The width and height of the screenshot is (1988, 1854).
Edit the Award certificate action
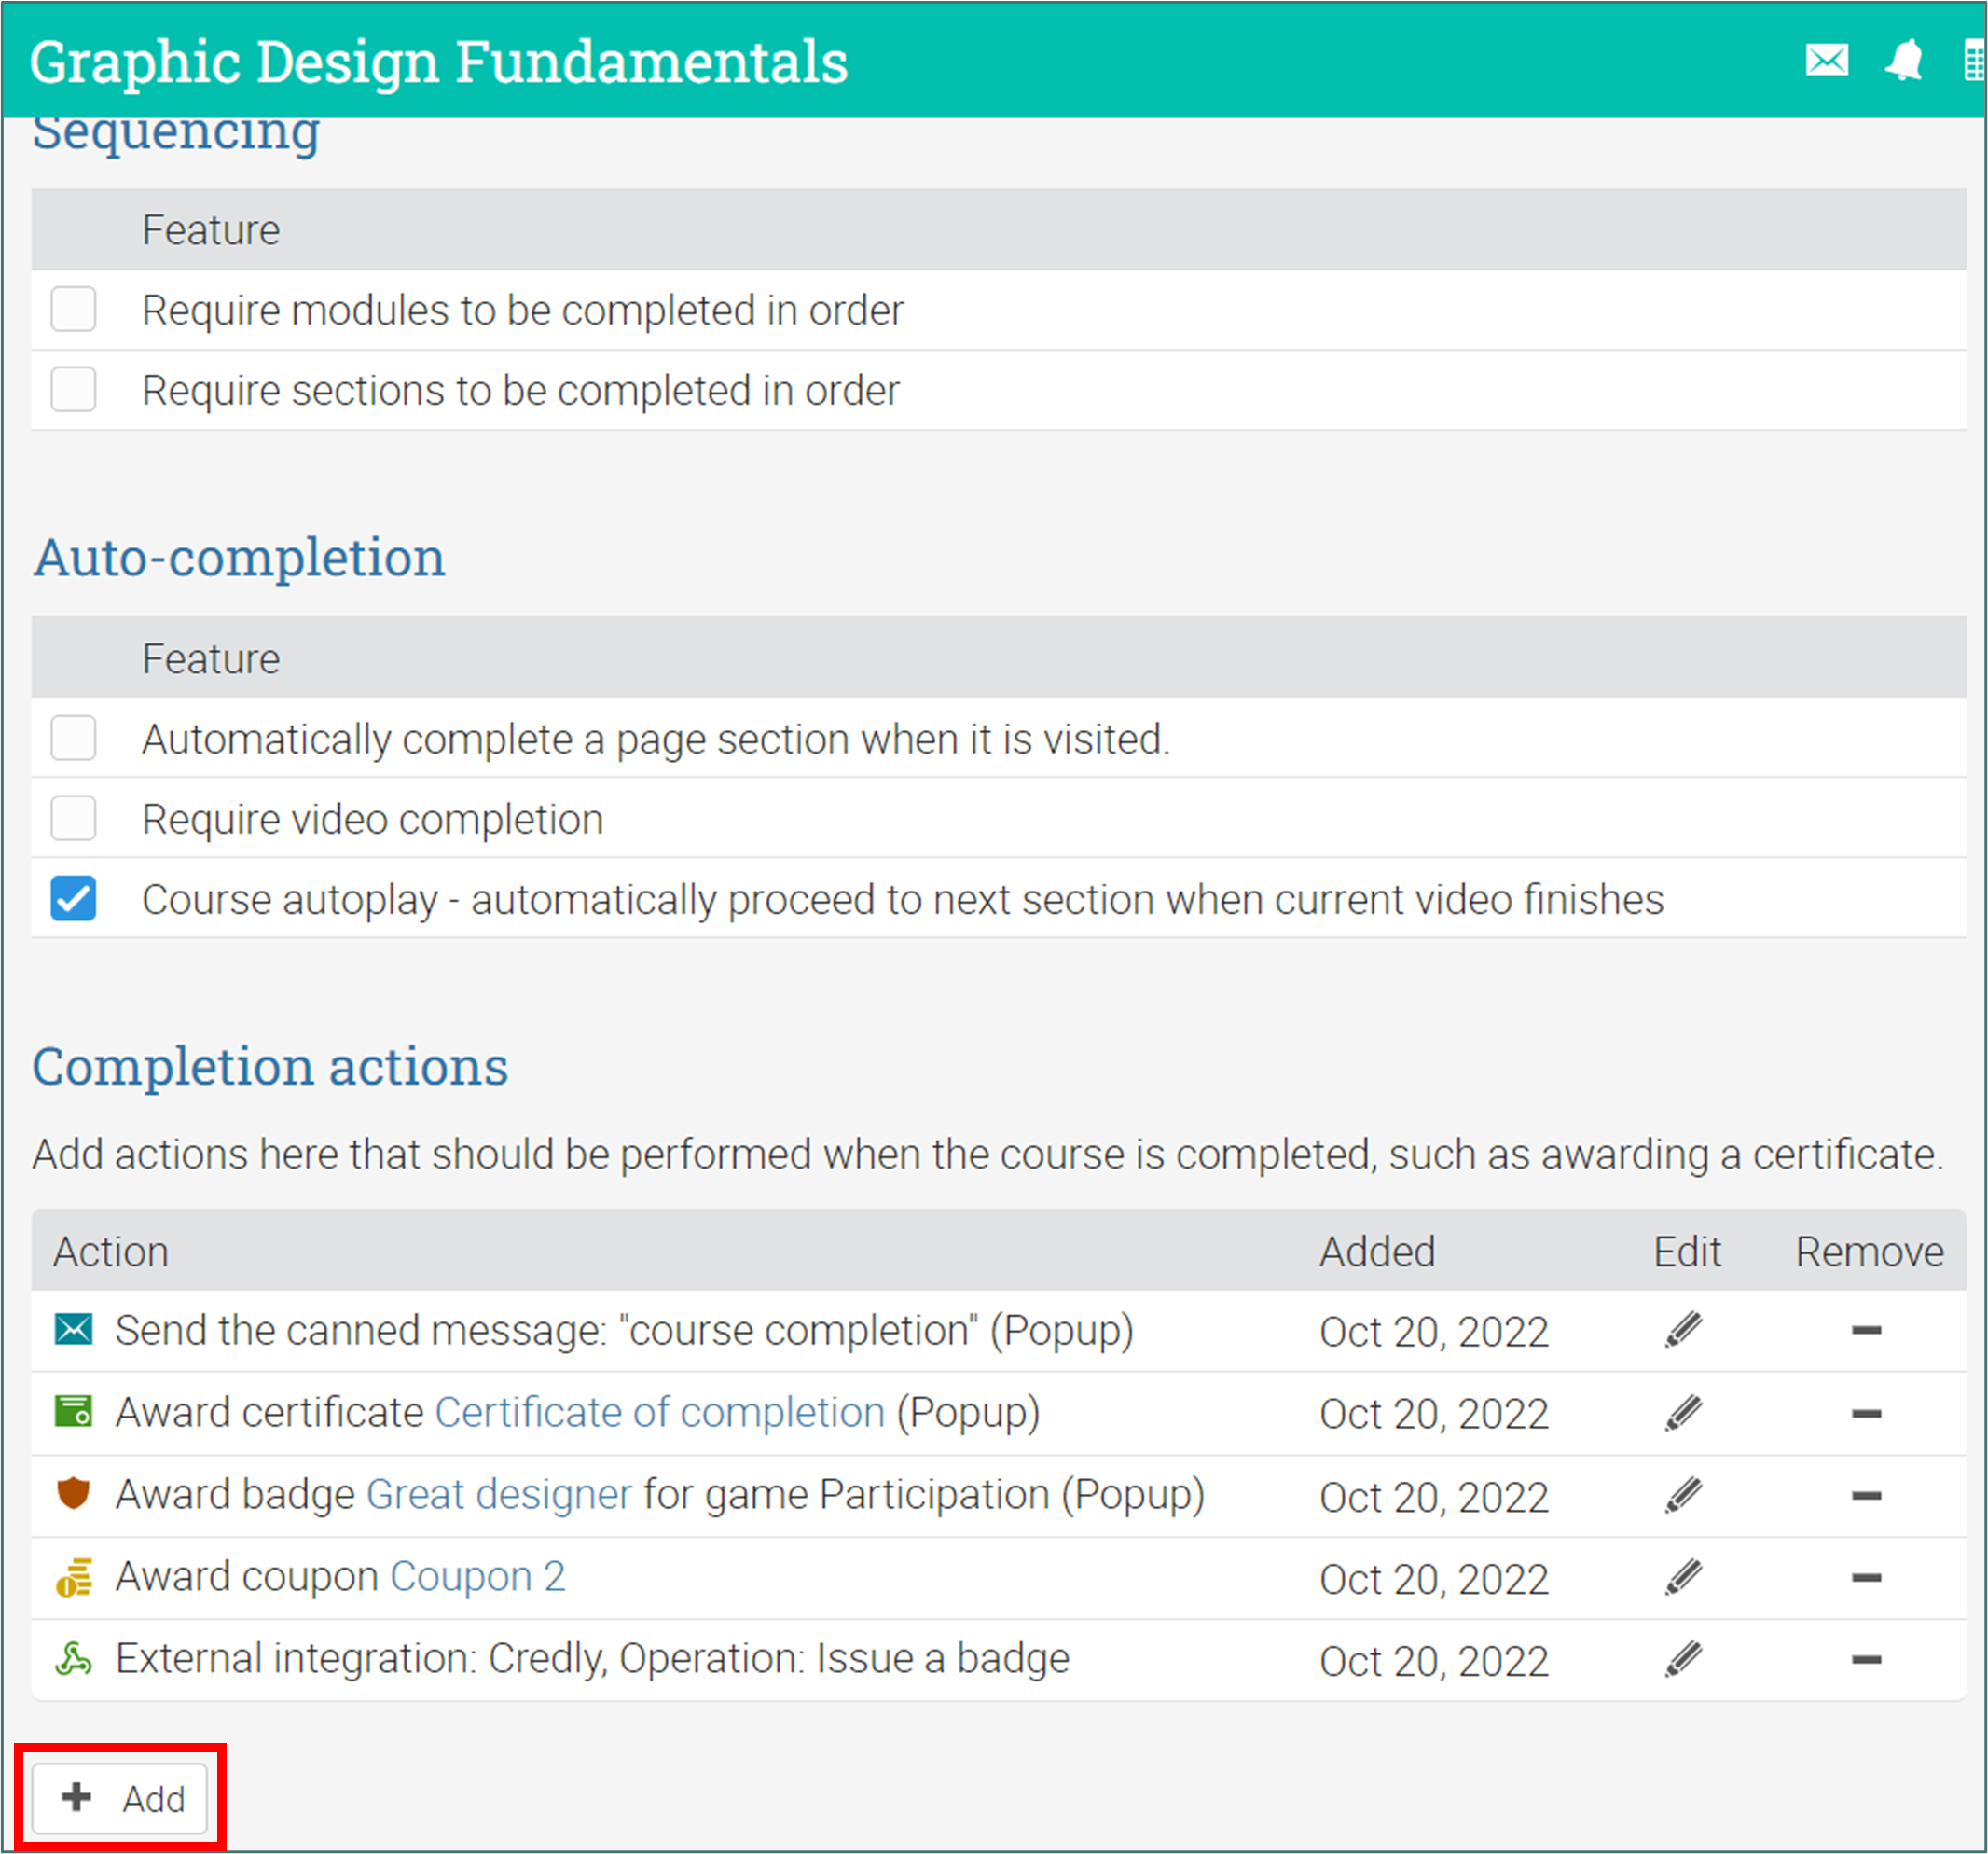1683,1413
